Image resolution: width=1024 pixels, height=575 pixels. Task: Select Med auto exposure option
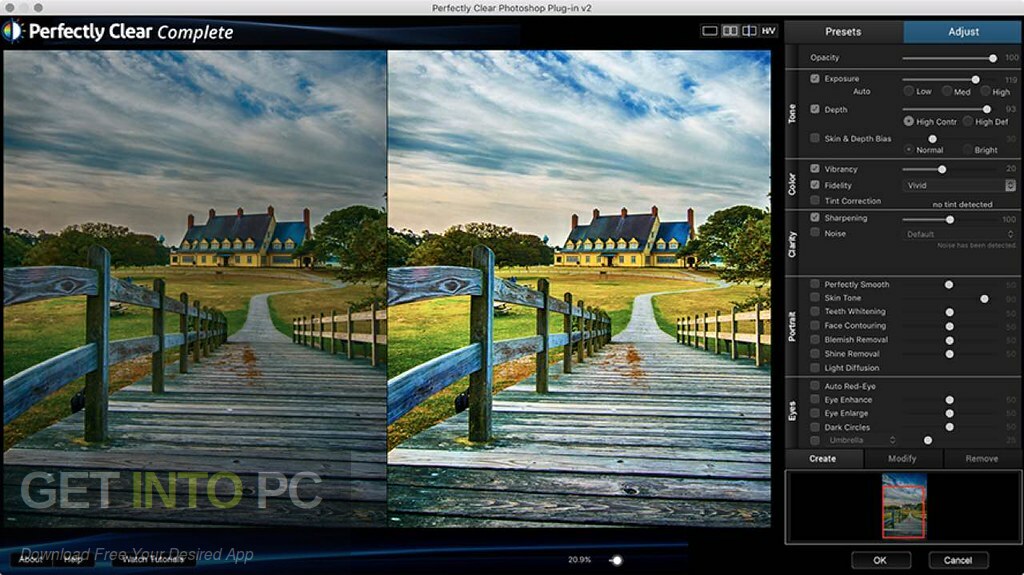946,91
